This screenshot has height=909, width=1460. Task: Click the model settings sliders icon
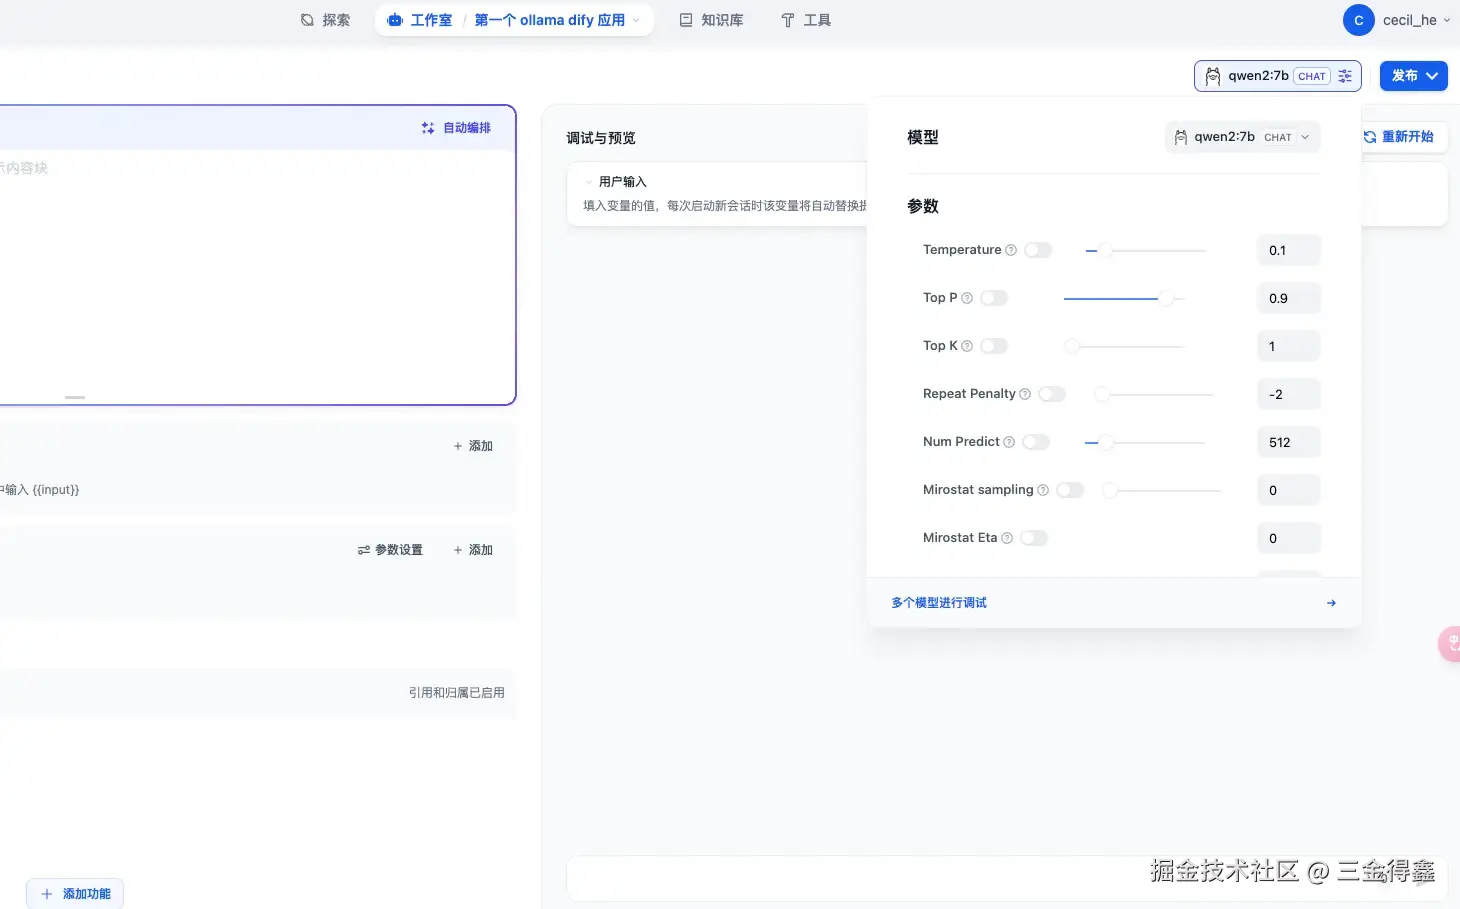(x=1345, y=76)
